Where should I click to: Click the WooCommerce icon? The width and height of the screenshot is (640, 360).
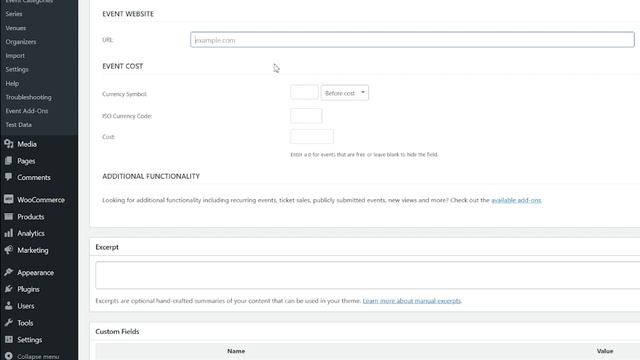pos(9,199)
